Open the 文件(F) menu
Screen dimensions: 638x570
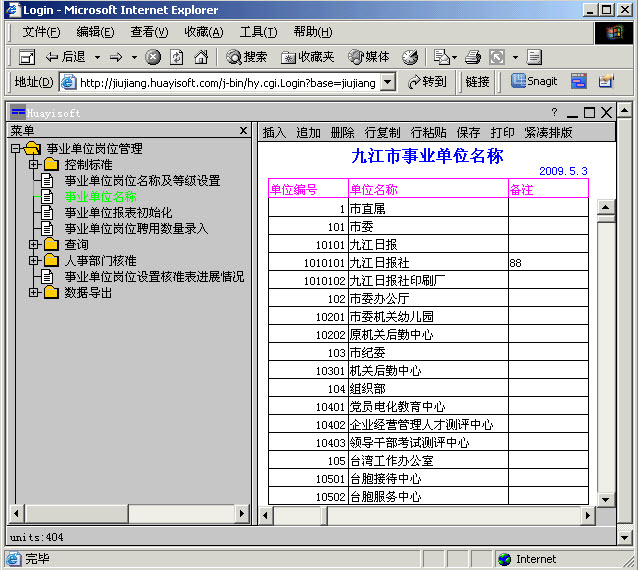point(41,32)
